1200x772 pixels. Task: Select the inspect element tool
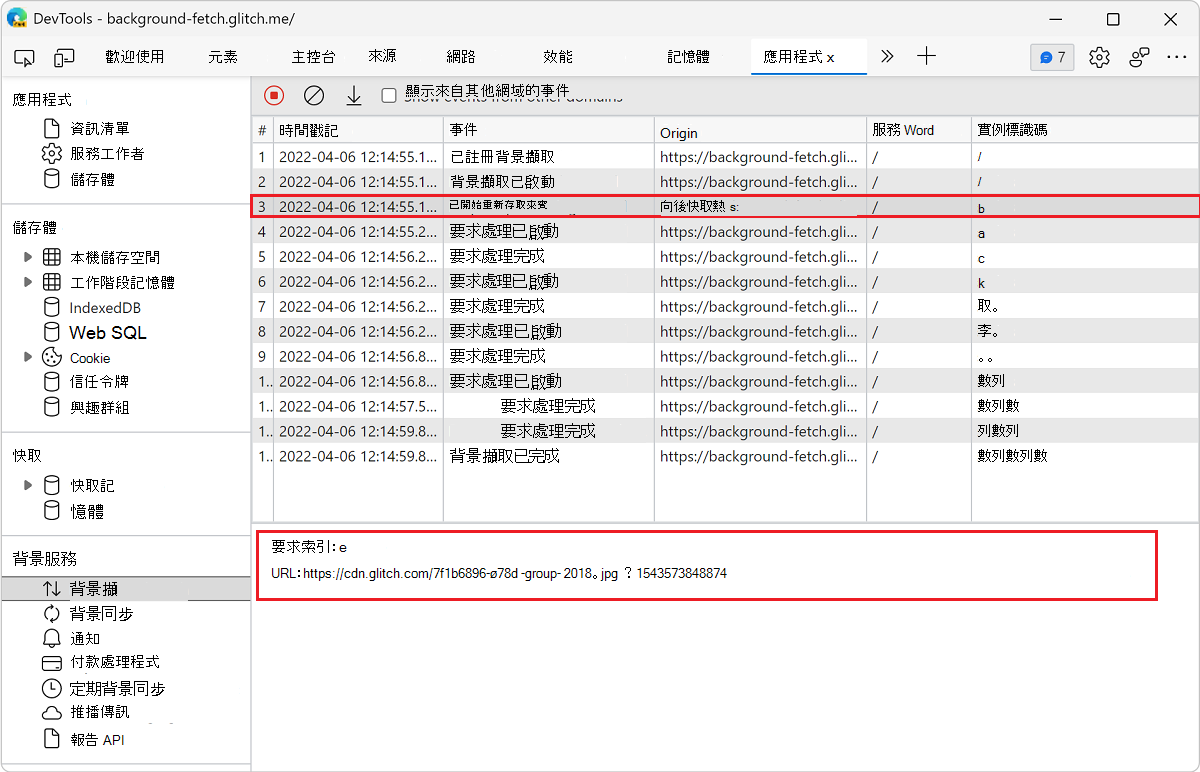[24, 57]
